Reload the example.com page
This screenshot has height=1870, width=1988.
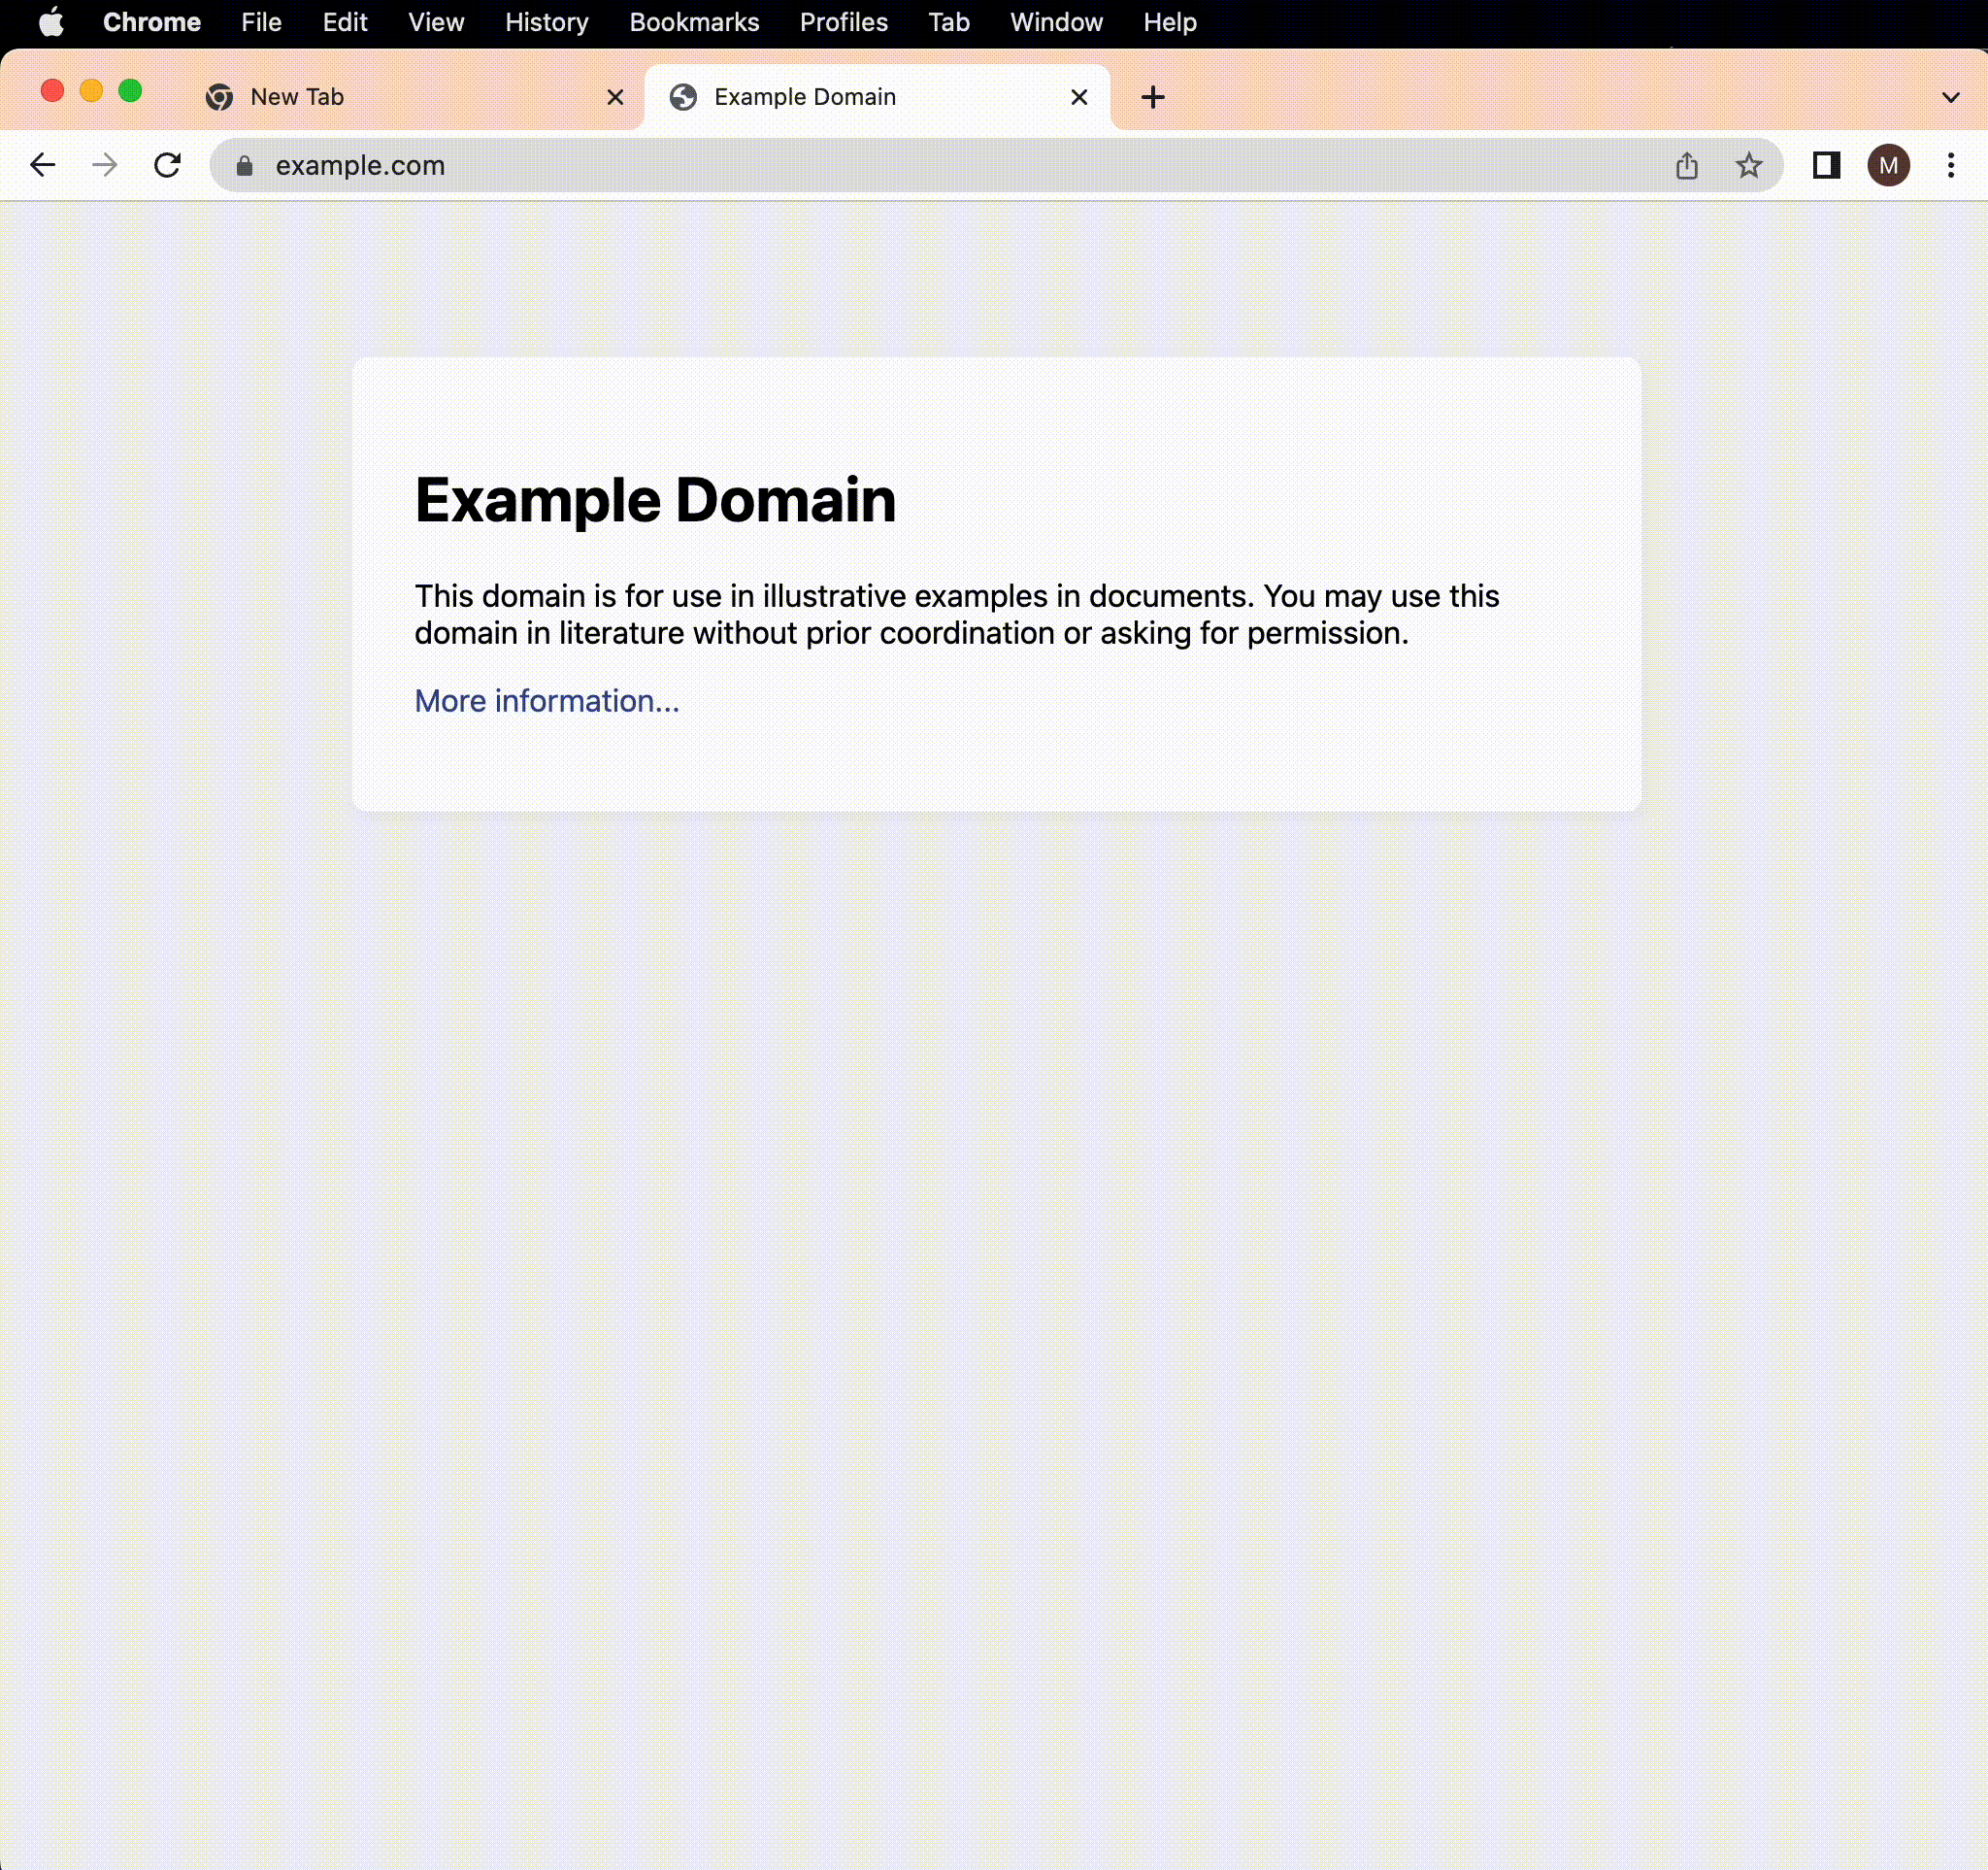(167, 165)
